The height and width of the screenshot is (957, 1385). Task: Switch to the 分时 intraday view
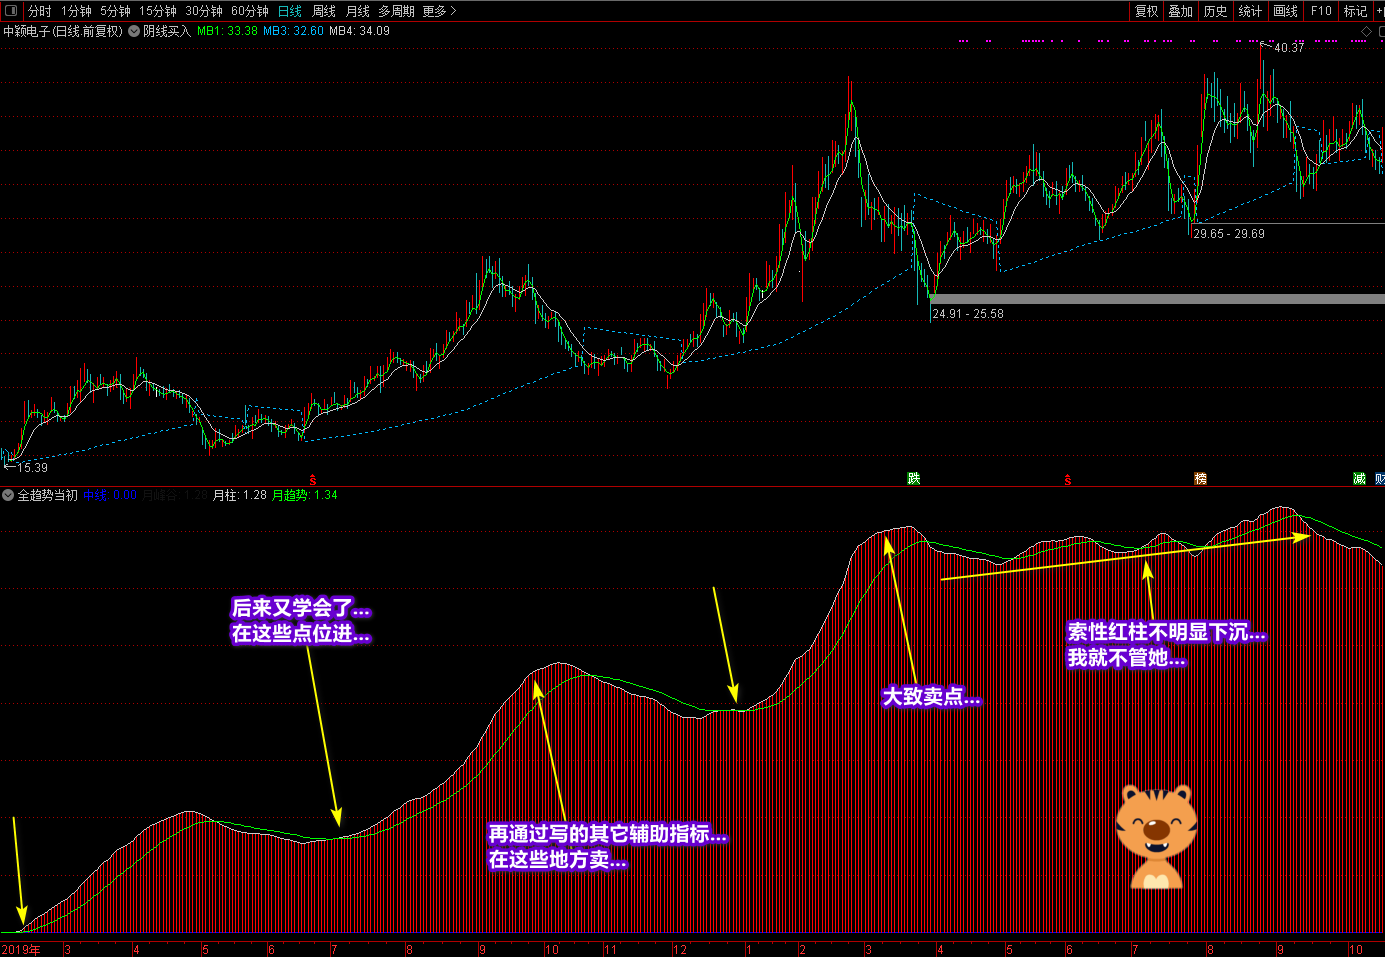40,11
